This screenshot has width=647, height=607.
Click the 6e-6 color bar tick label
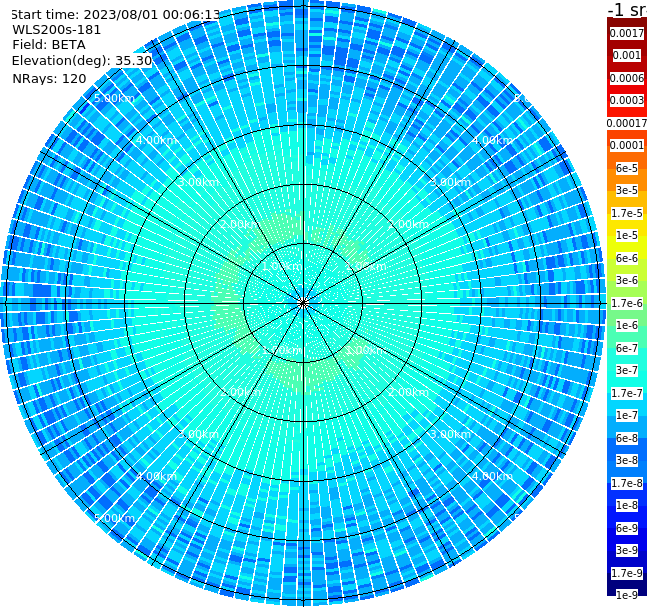click(627, 258)
